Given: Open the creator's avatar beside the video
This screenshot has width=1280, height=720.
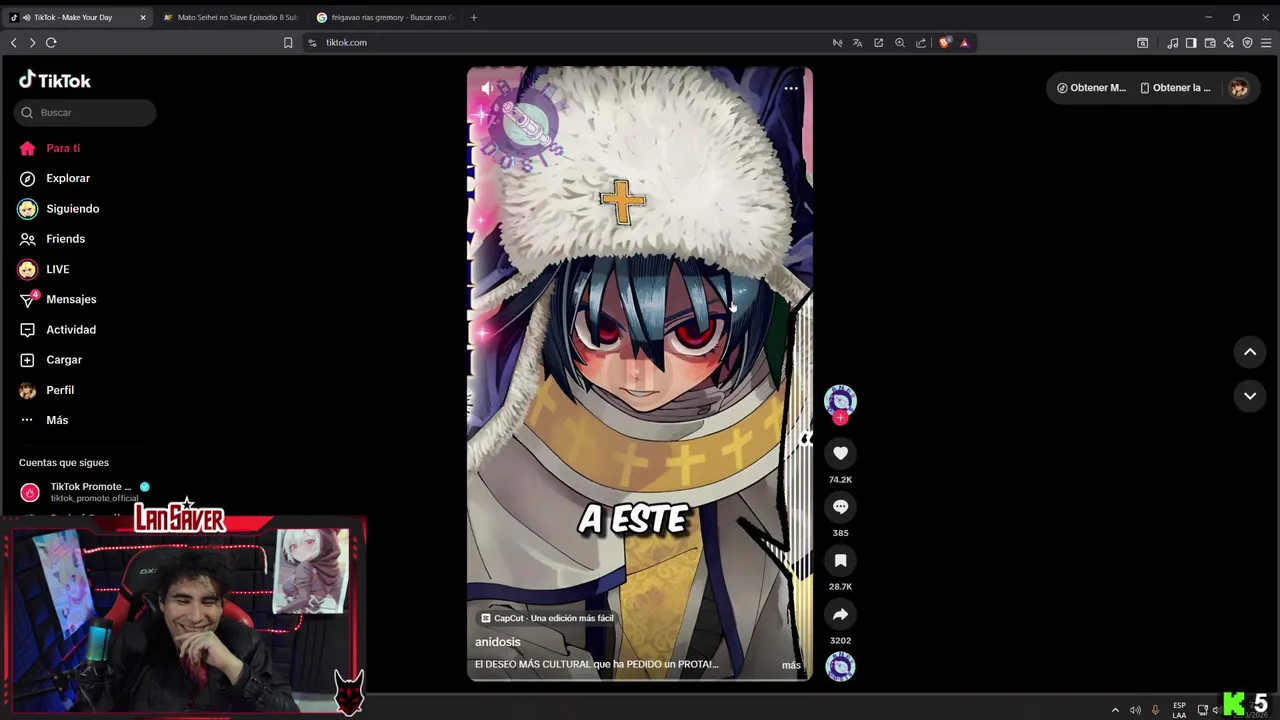Looking at the screenshot, I should (x=840, y=400).
